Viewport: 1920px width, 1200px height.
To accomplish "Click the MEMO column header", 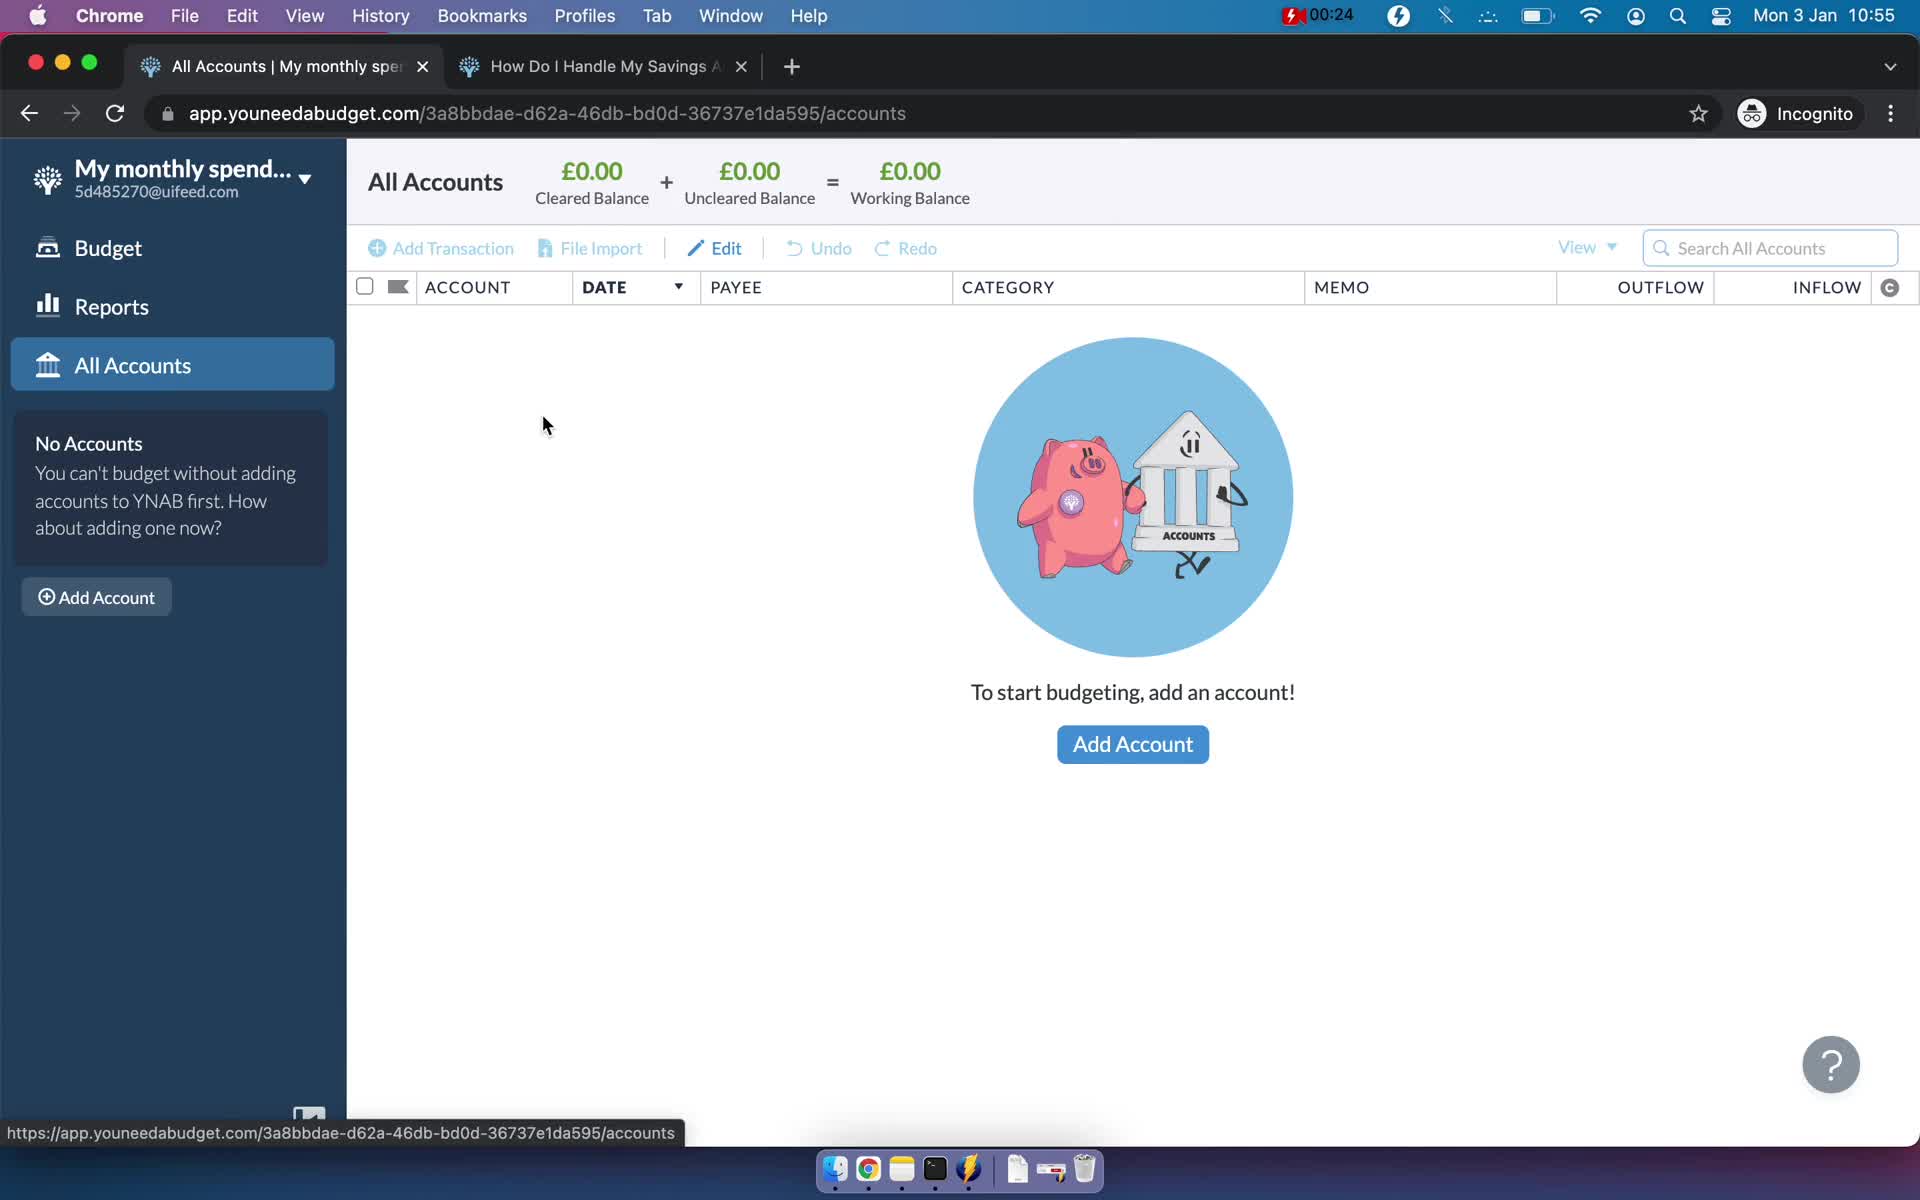I will pyautogui.click(x=1430, y=287).
